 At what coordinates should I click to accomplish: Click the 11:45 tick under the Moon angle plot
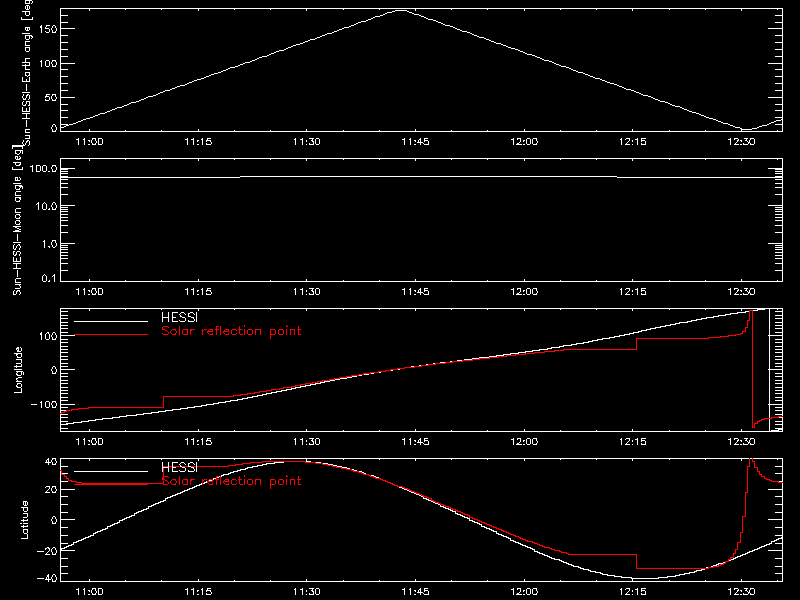[x=415, y=292]
